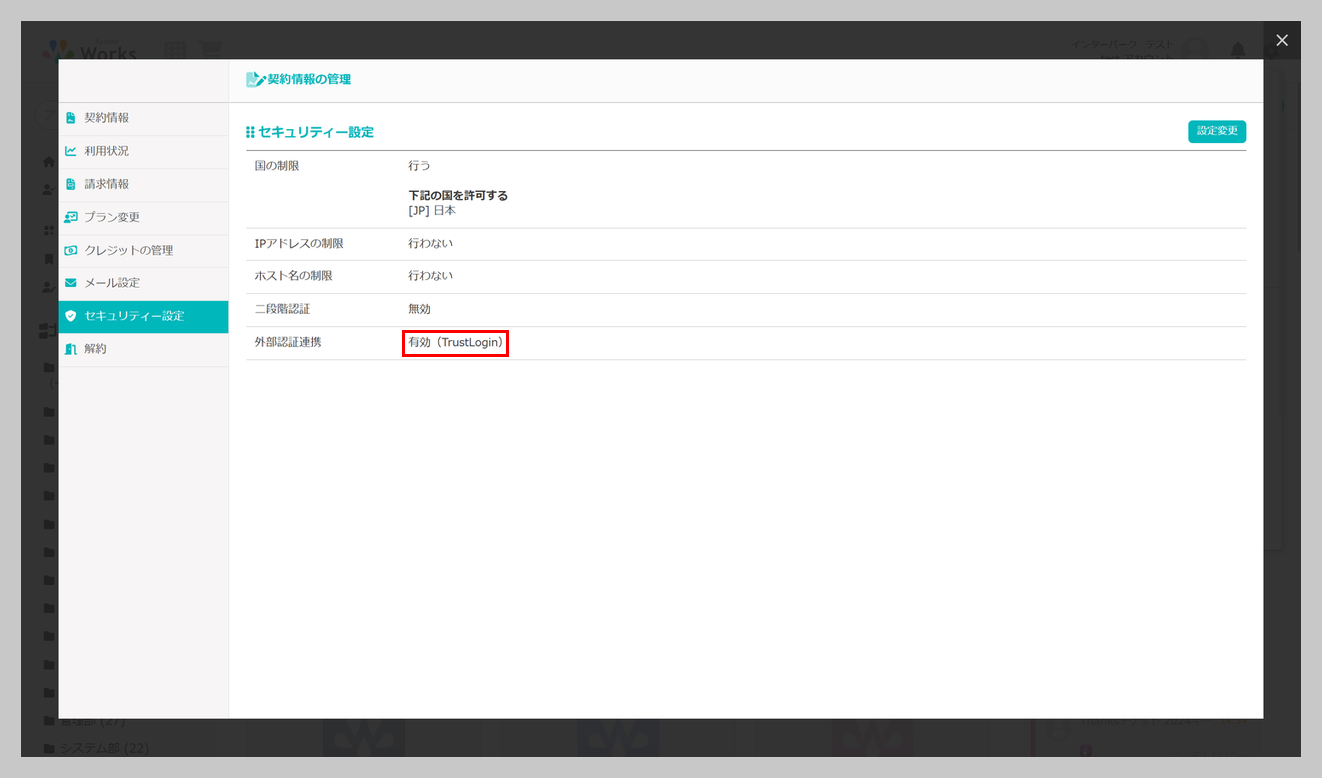Select 請求情報 in the sidebar
1322x778 pixels.
point(143,184)
